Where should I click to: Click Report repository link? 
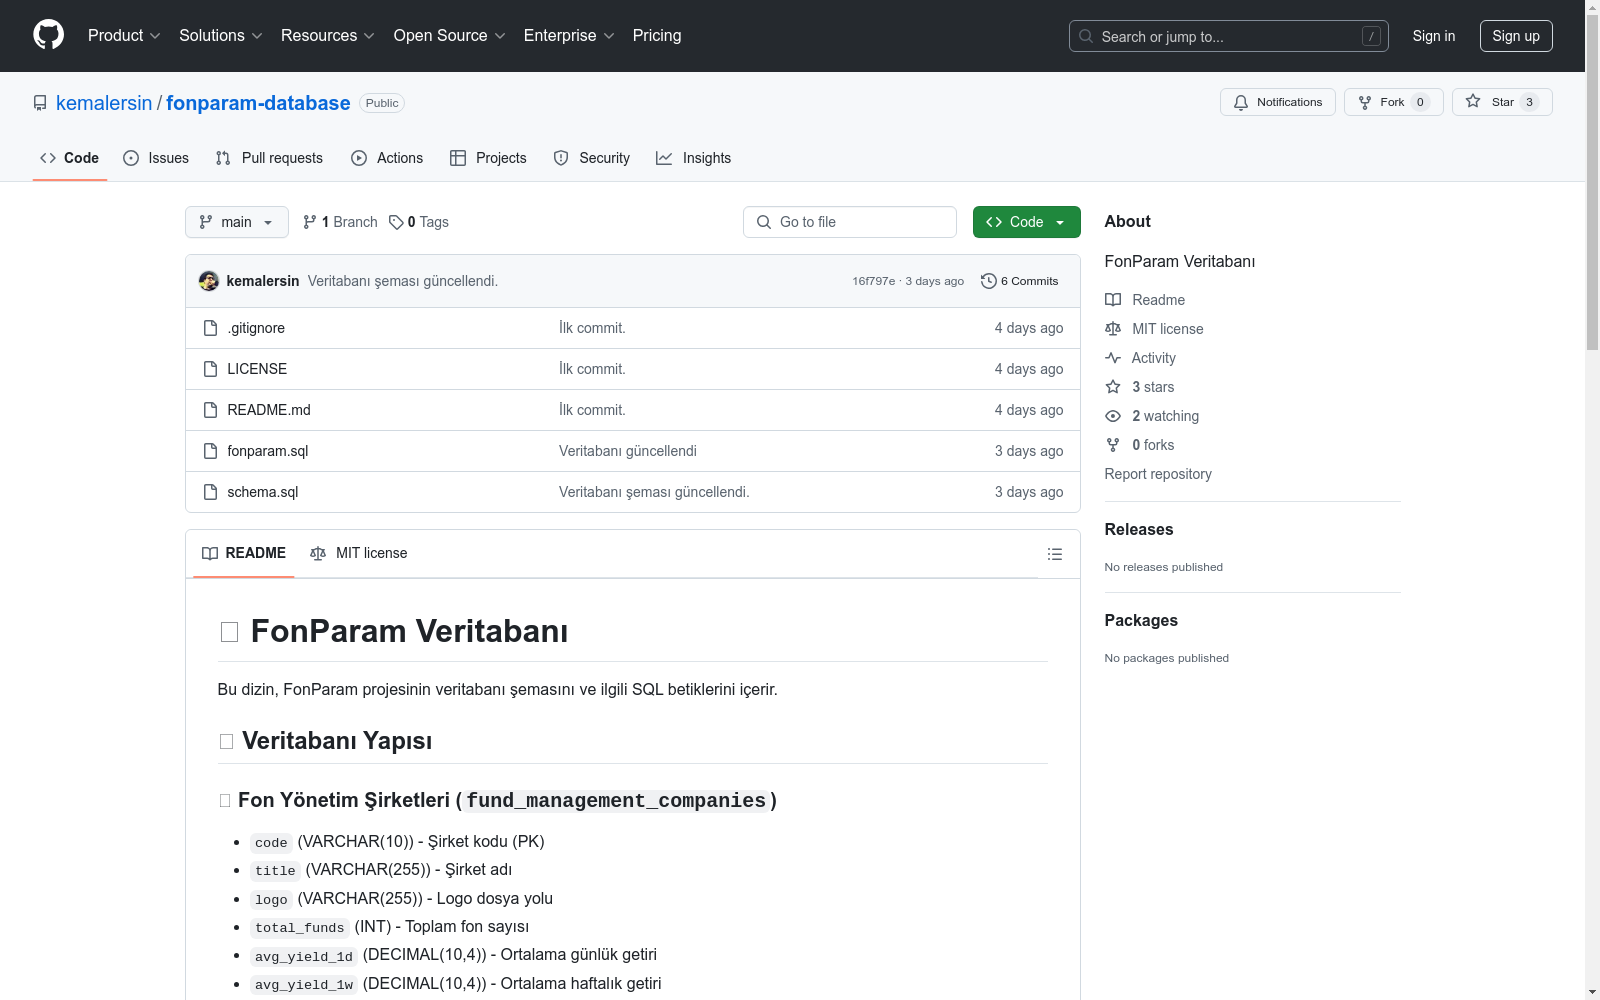1158,474
